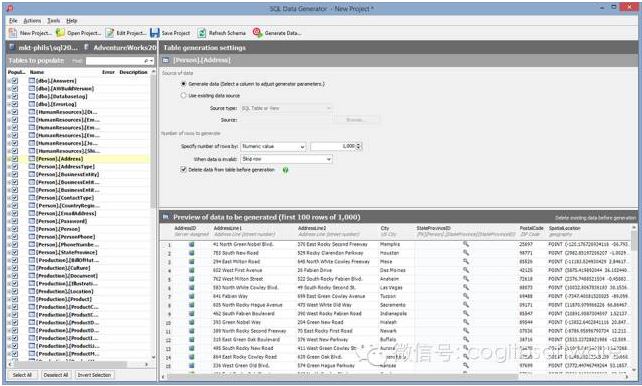This screenshot has height=386, width=642.
Task: Open the File menu
Action: pos(13,20)
